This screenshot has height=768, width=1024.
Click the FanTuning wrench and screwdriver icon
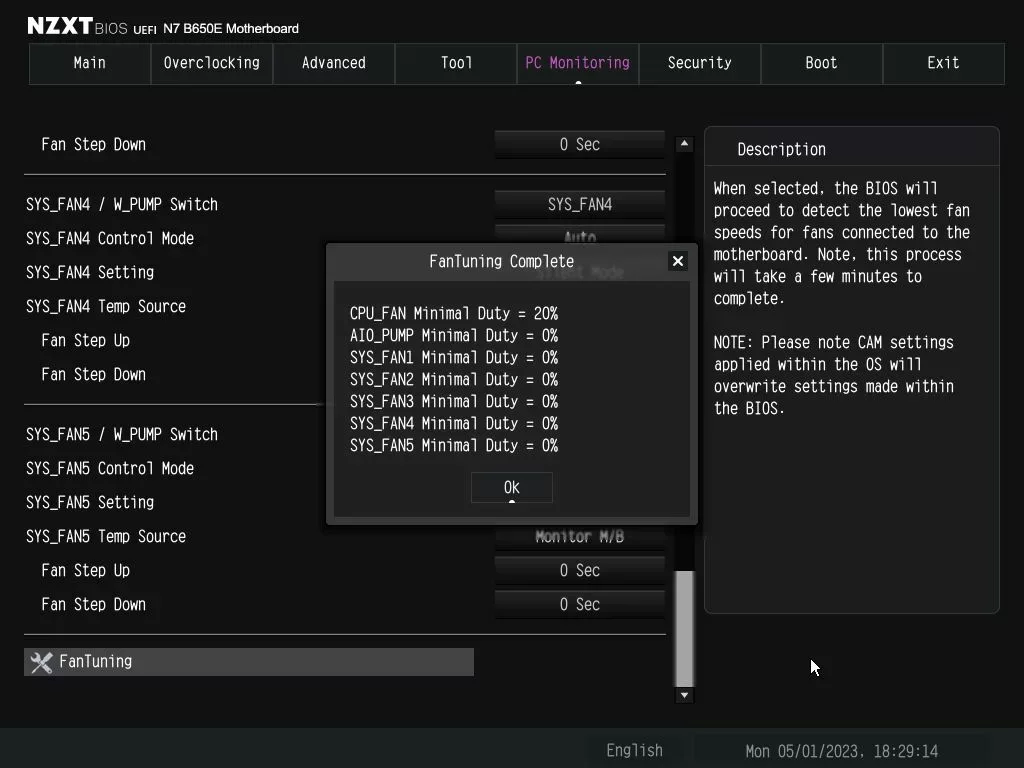pyautogui.click(x=40, y=661)
